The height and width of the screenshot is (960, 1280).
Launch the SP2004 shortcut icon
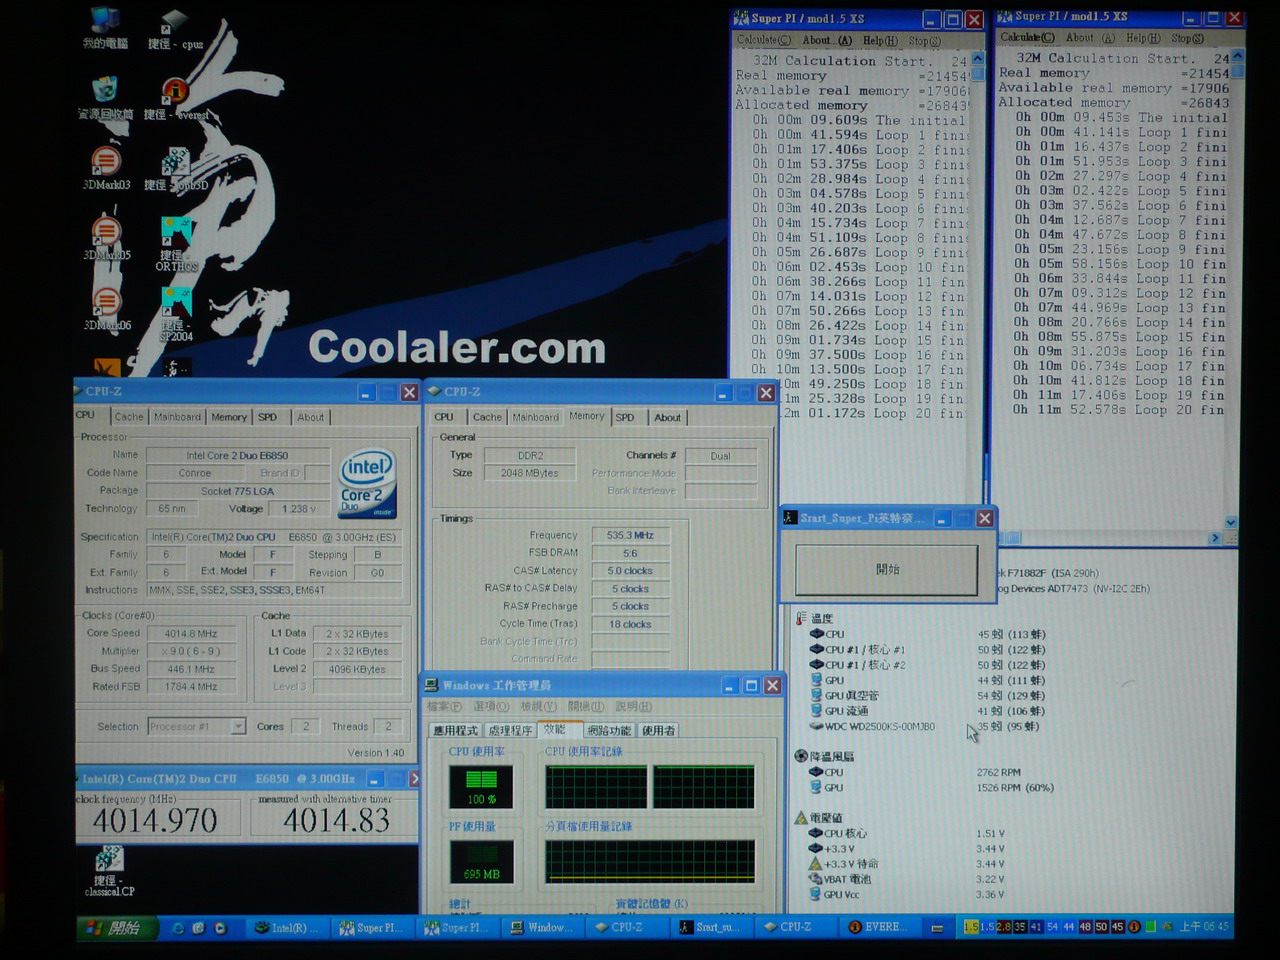click(x=176, y=314)
